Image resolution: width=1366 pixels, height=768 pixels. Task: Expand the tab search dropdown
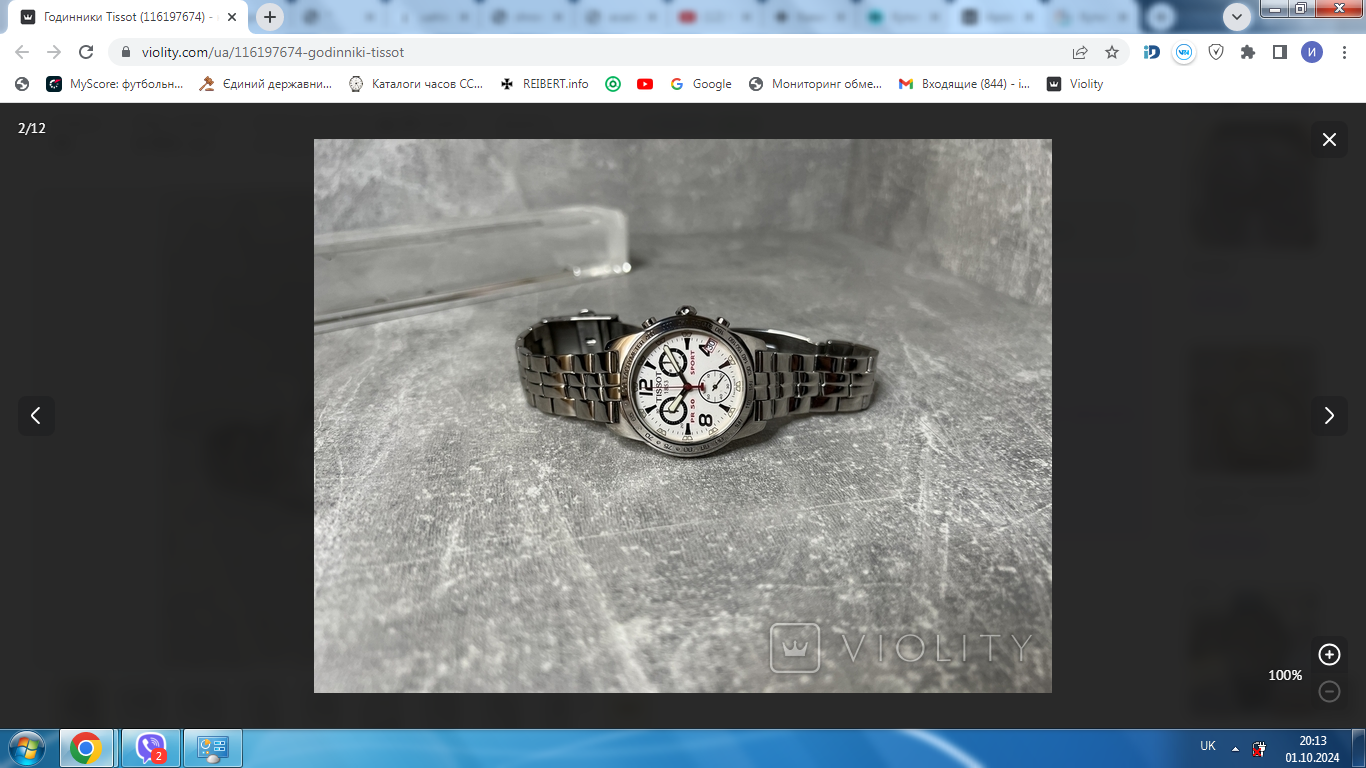coord(1238,17)
